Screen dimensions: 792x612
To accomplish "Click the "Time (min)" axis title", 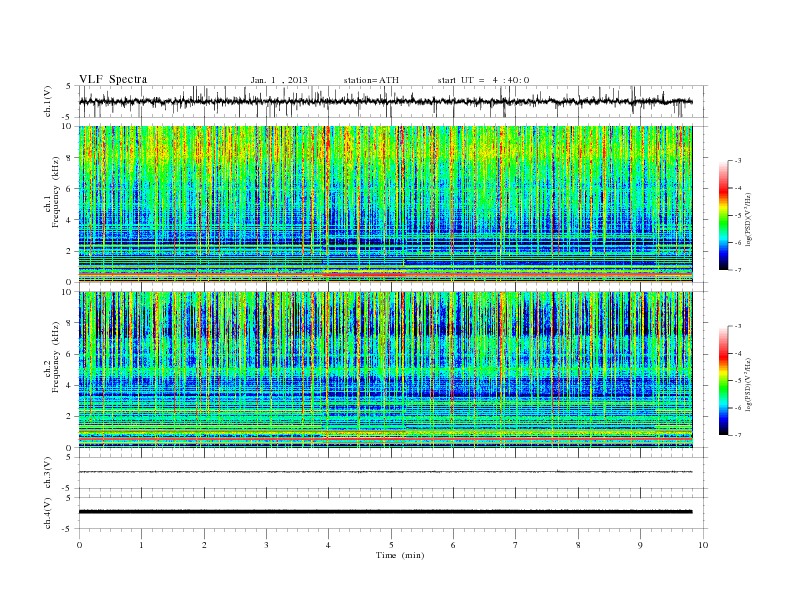I will coord(400,555).
